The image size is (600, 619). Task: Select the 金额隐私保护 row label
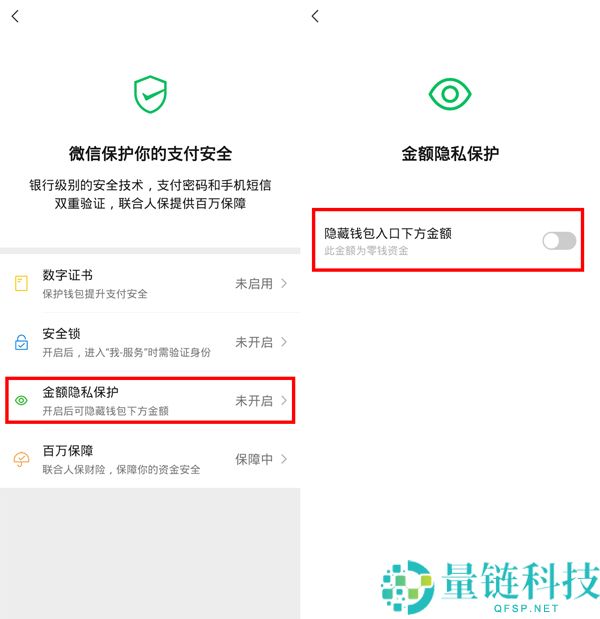(80, 392)
